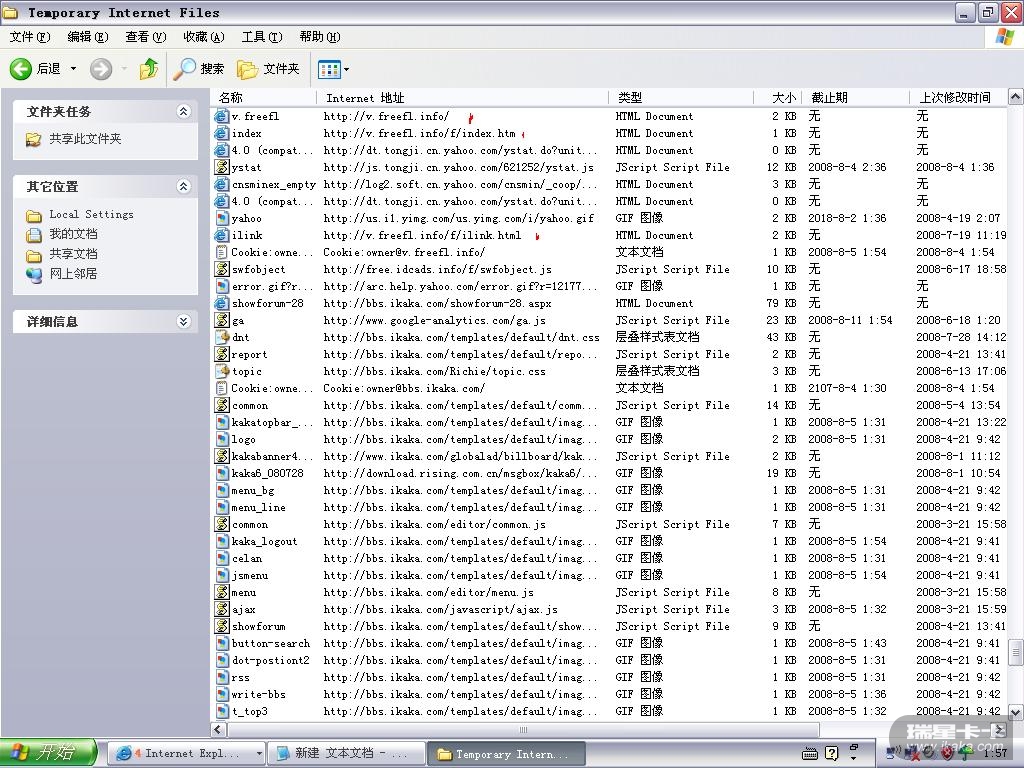Viewport: 1024px width, 768px height.
Task: Click the horizontal scrollbar left arrow
Action: (x=219, y=729)
